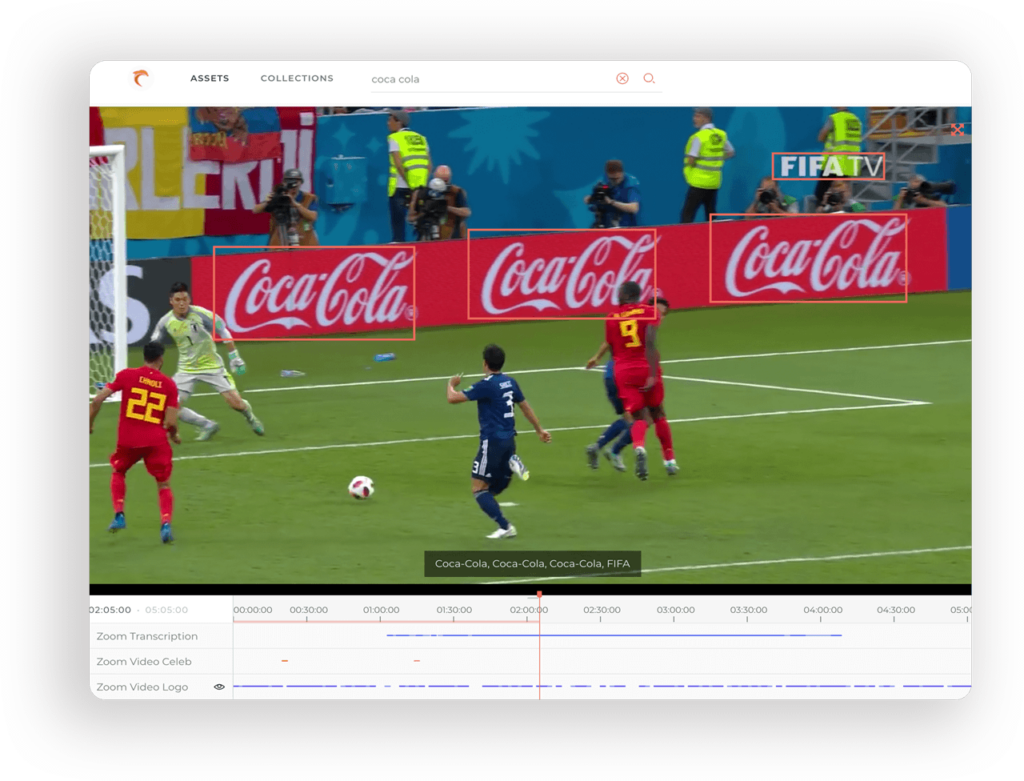Click the magnifying glass search icon
The height and width of the screenshot is (781, 1024).
pos(649,79)
